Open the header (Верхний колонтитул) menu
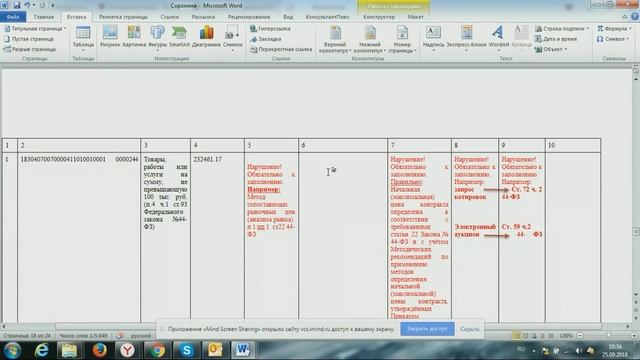This screenshot has height=360, width=640. [335, 39]
